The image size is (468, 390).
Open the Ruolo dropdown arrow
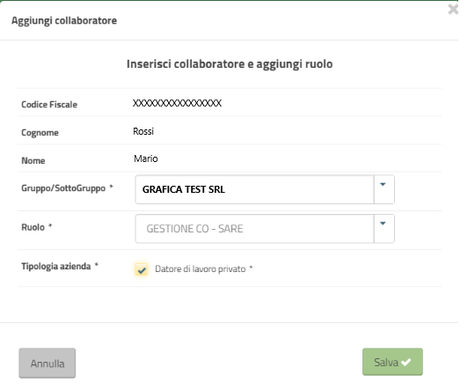click(x=384, y=228)
